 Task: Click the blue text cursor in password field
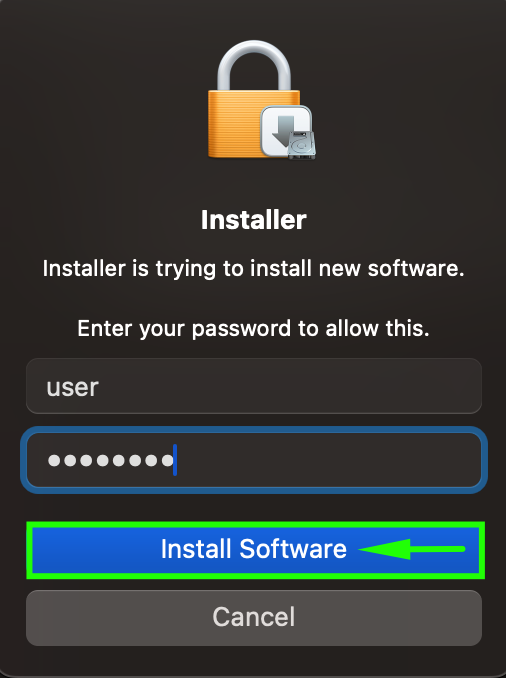click(x=175, y=460)
